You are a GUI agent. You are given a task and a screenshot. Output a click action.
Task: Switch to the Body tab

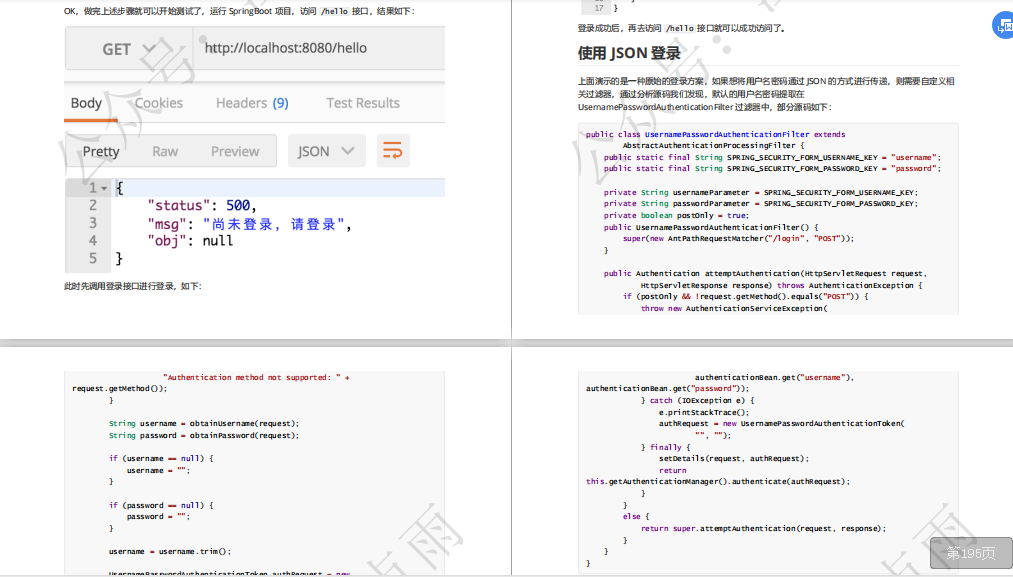(x=86, y=103)
